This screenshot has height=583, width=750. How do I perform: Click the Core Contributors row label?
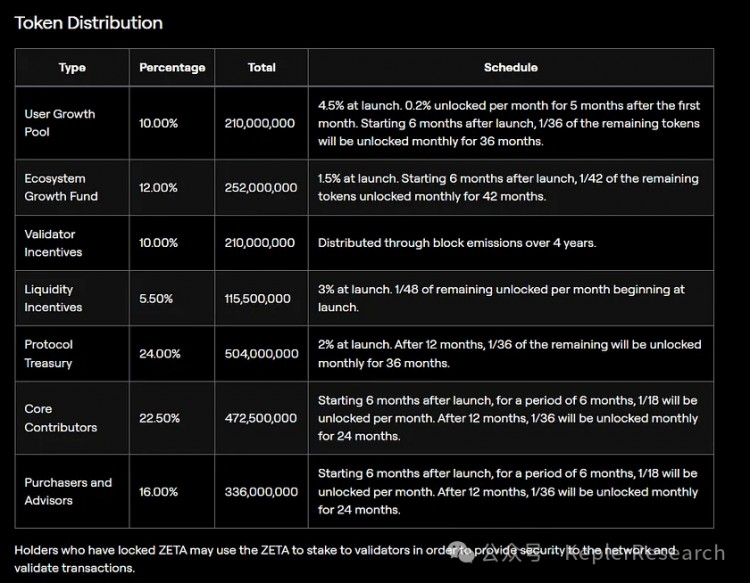click(61, 418)
